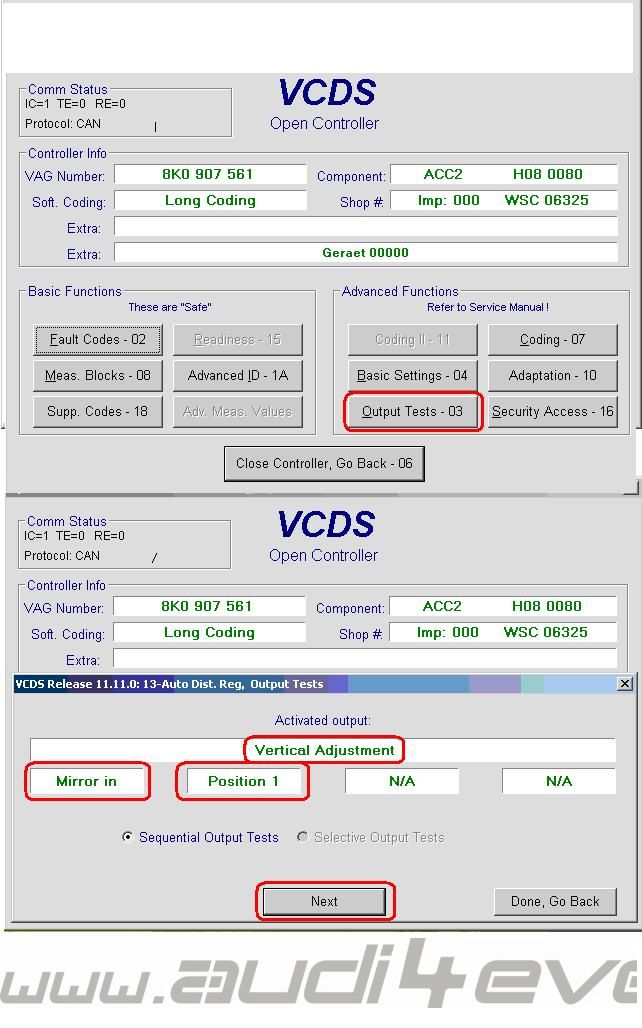This screenshot has height=1028, width=642.
Task: Click the upper window's "Open Controller" heading
Action: [x=325, y=123]
